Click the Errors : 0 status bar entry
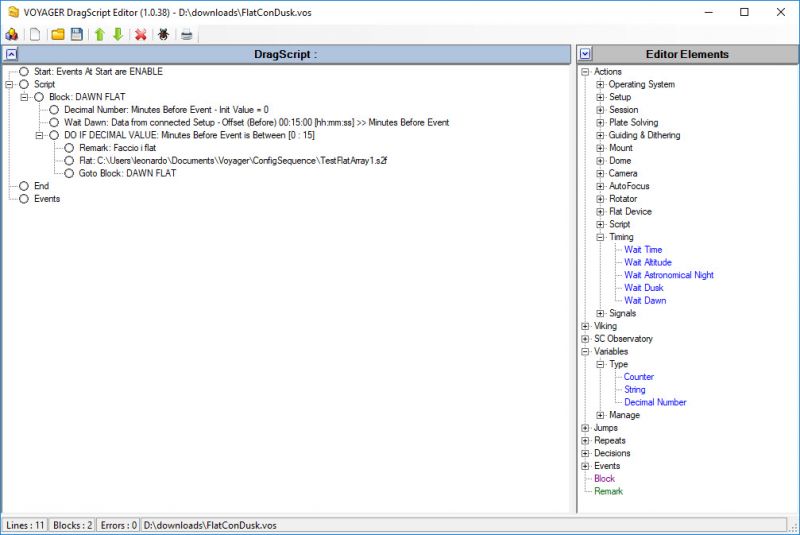The image size is (800, 535). 118,525
